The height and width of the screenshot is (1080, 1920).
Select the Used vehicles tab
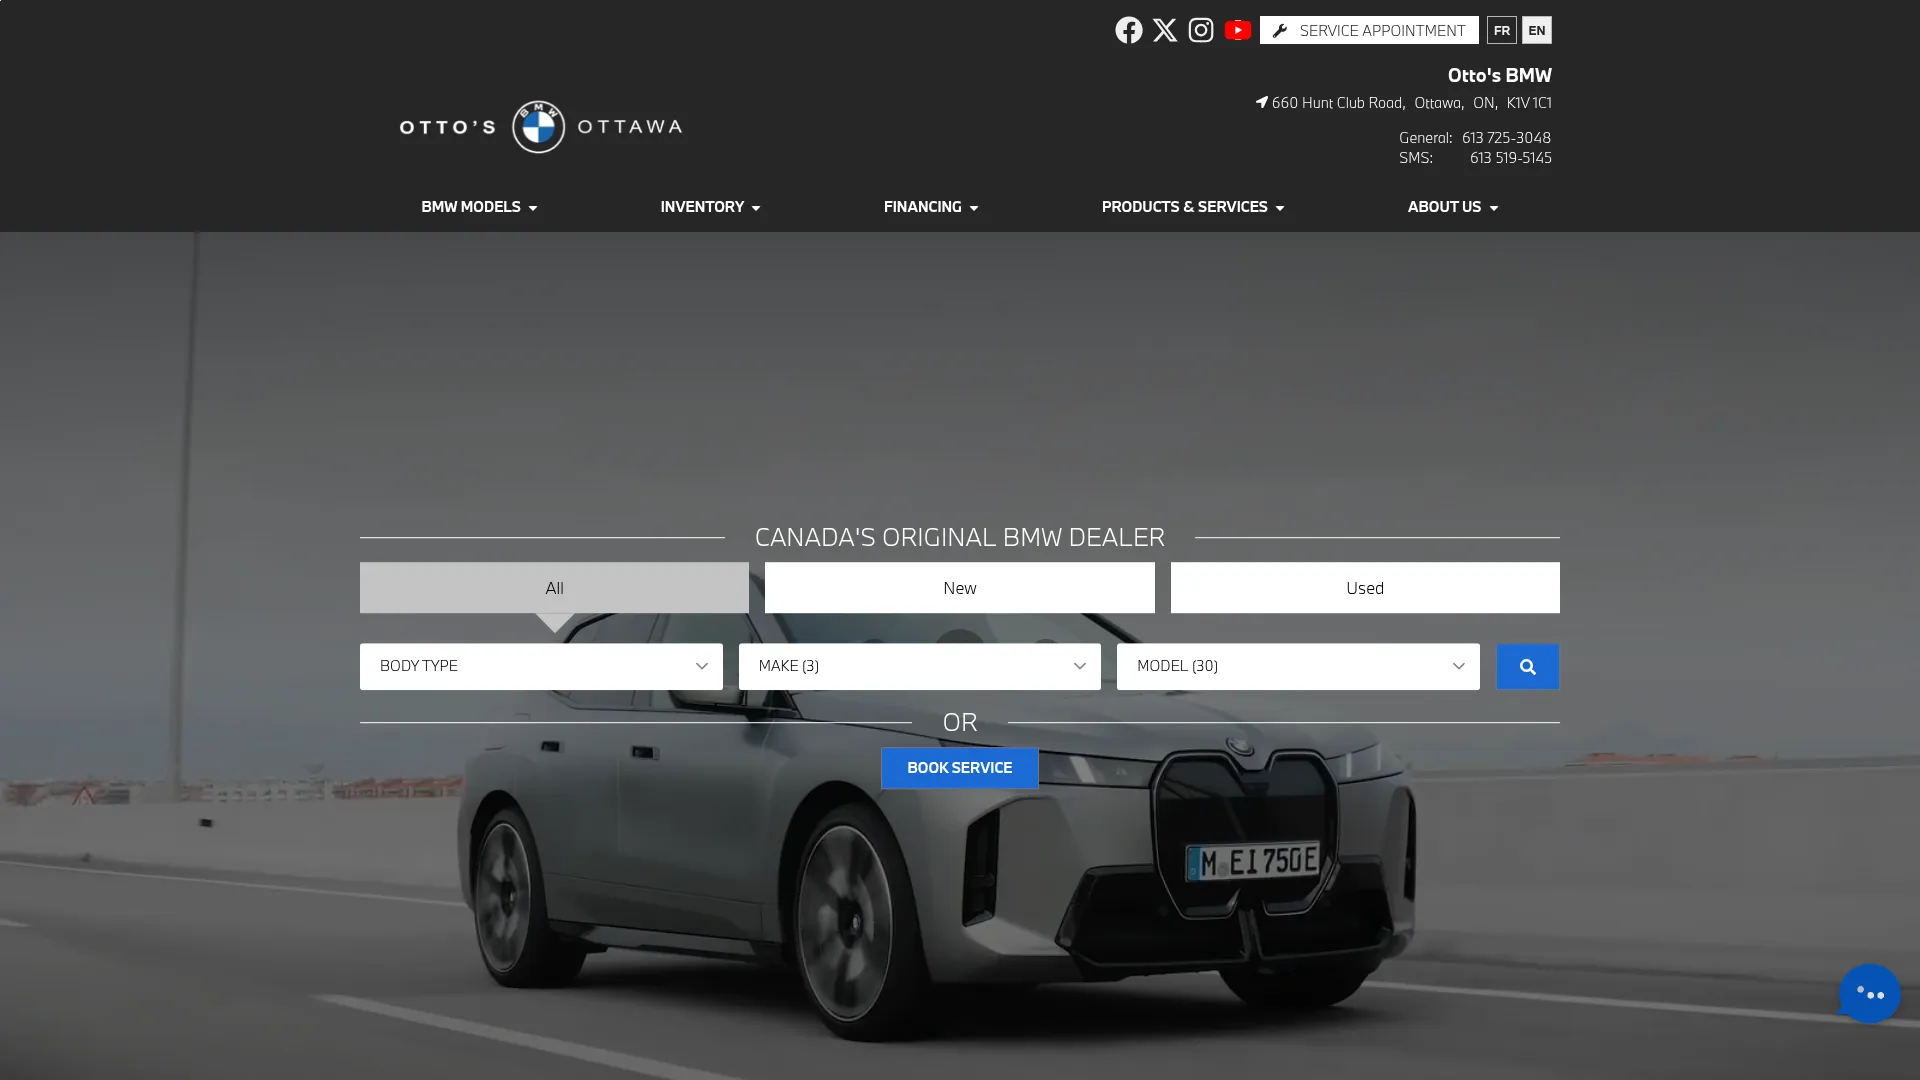1365,588
